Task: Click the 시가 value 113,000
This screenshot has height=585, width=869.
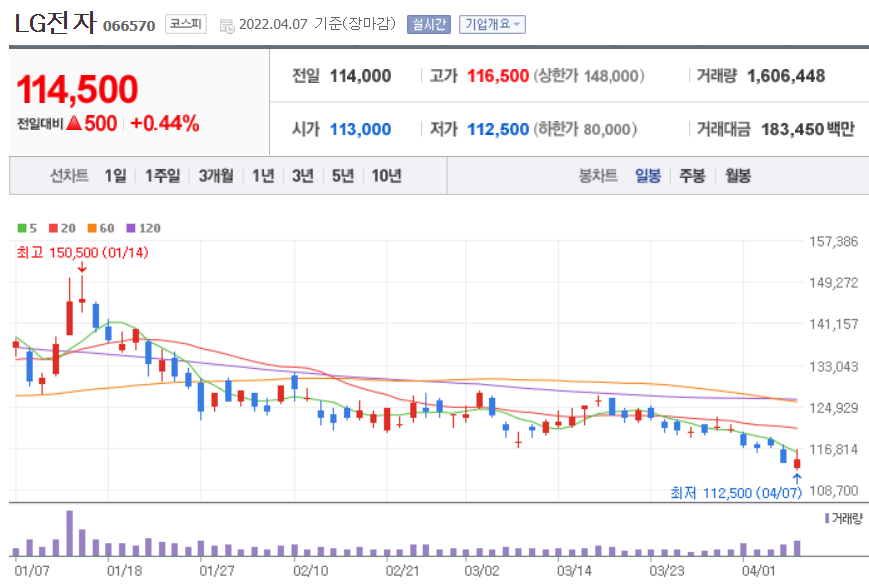Action: click(x=360, y=129)
